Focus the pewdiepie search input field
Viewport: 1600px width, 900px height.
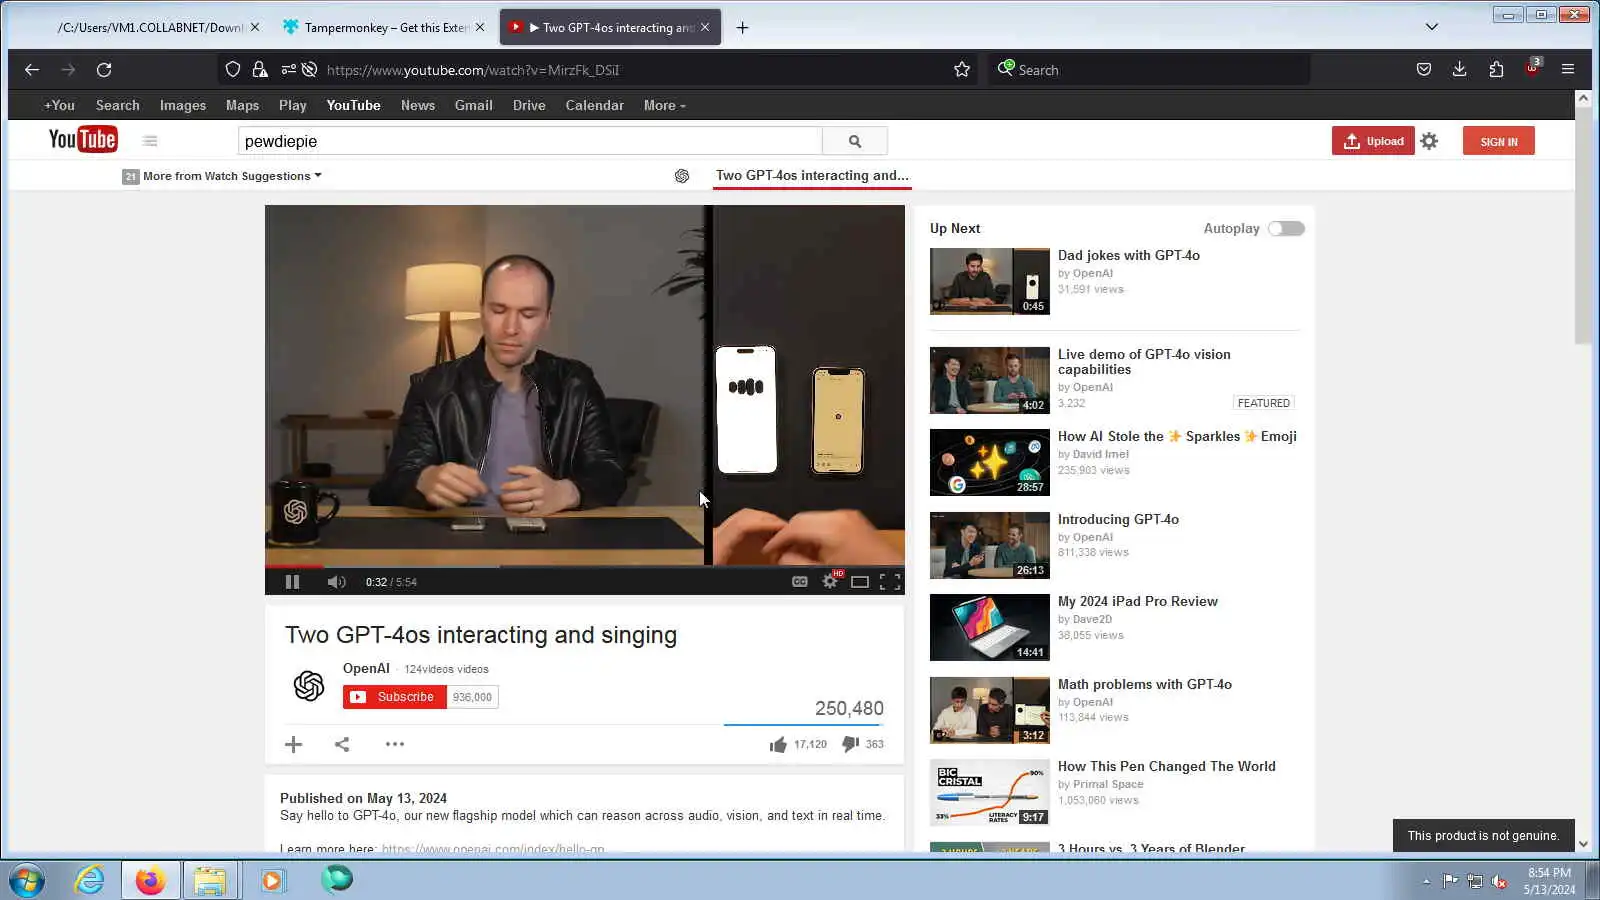tap(530, 141)
